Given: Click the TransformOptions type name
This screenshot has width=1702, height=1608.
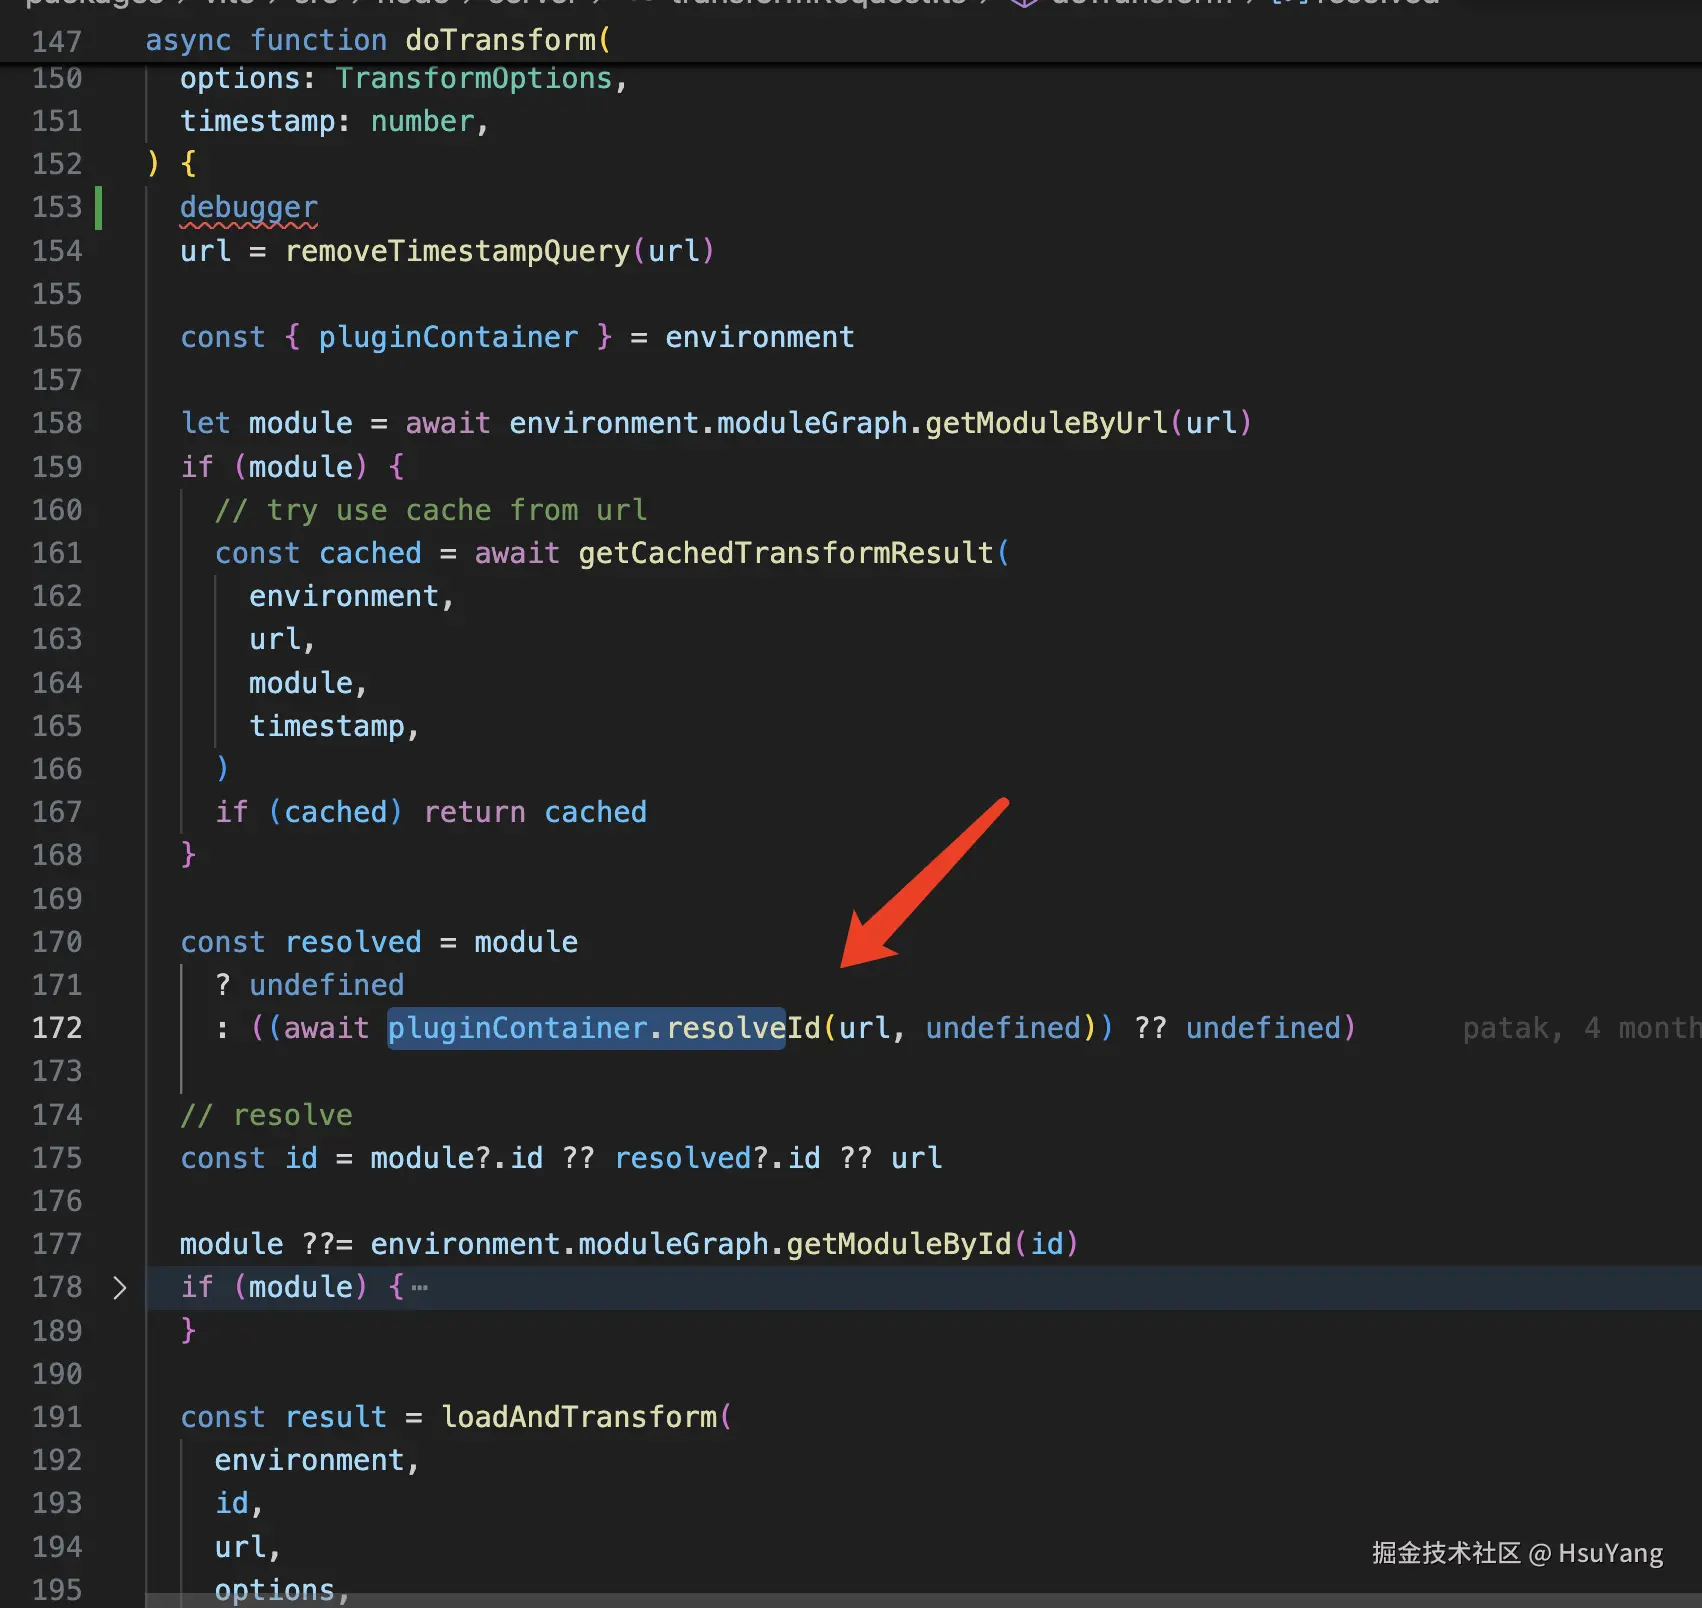Looking at the screenshot, I should click(x=474, y=78).
